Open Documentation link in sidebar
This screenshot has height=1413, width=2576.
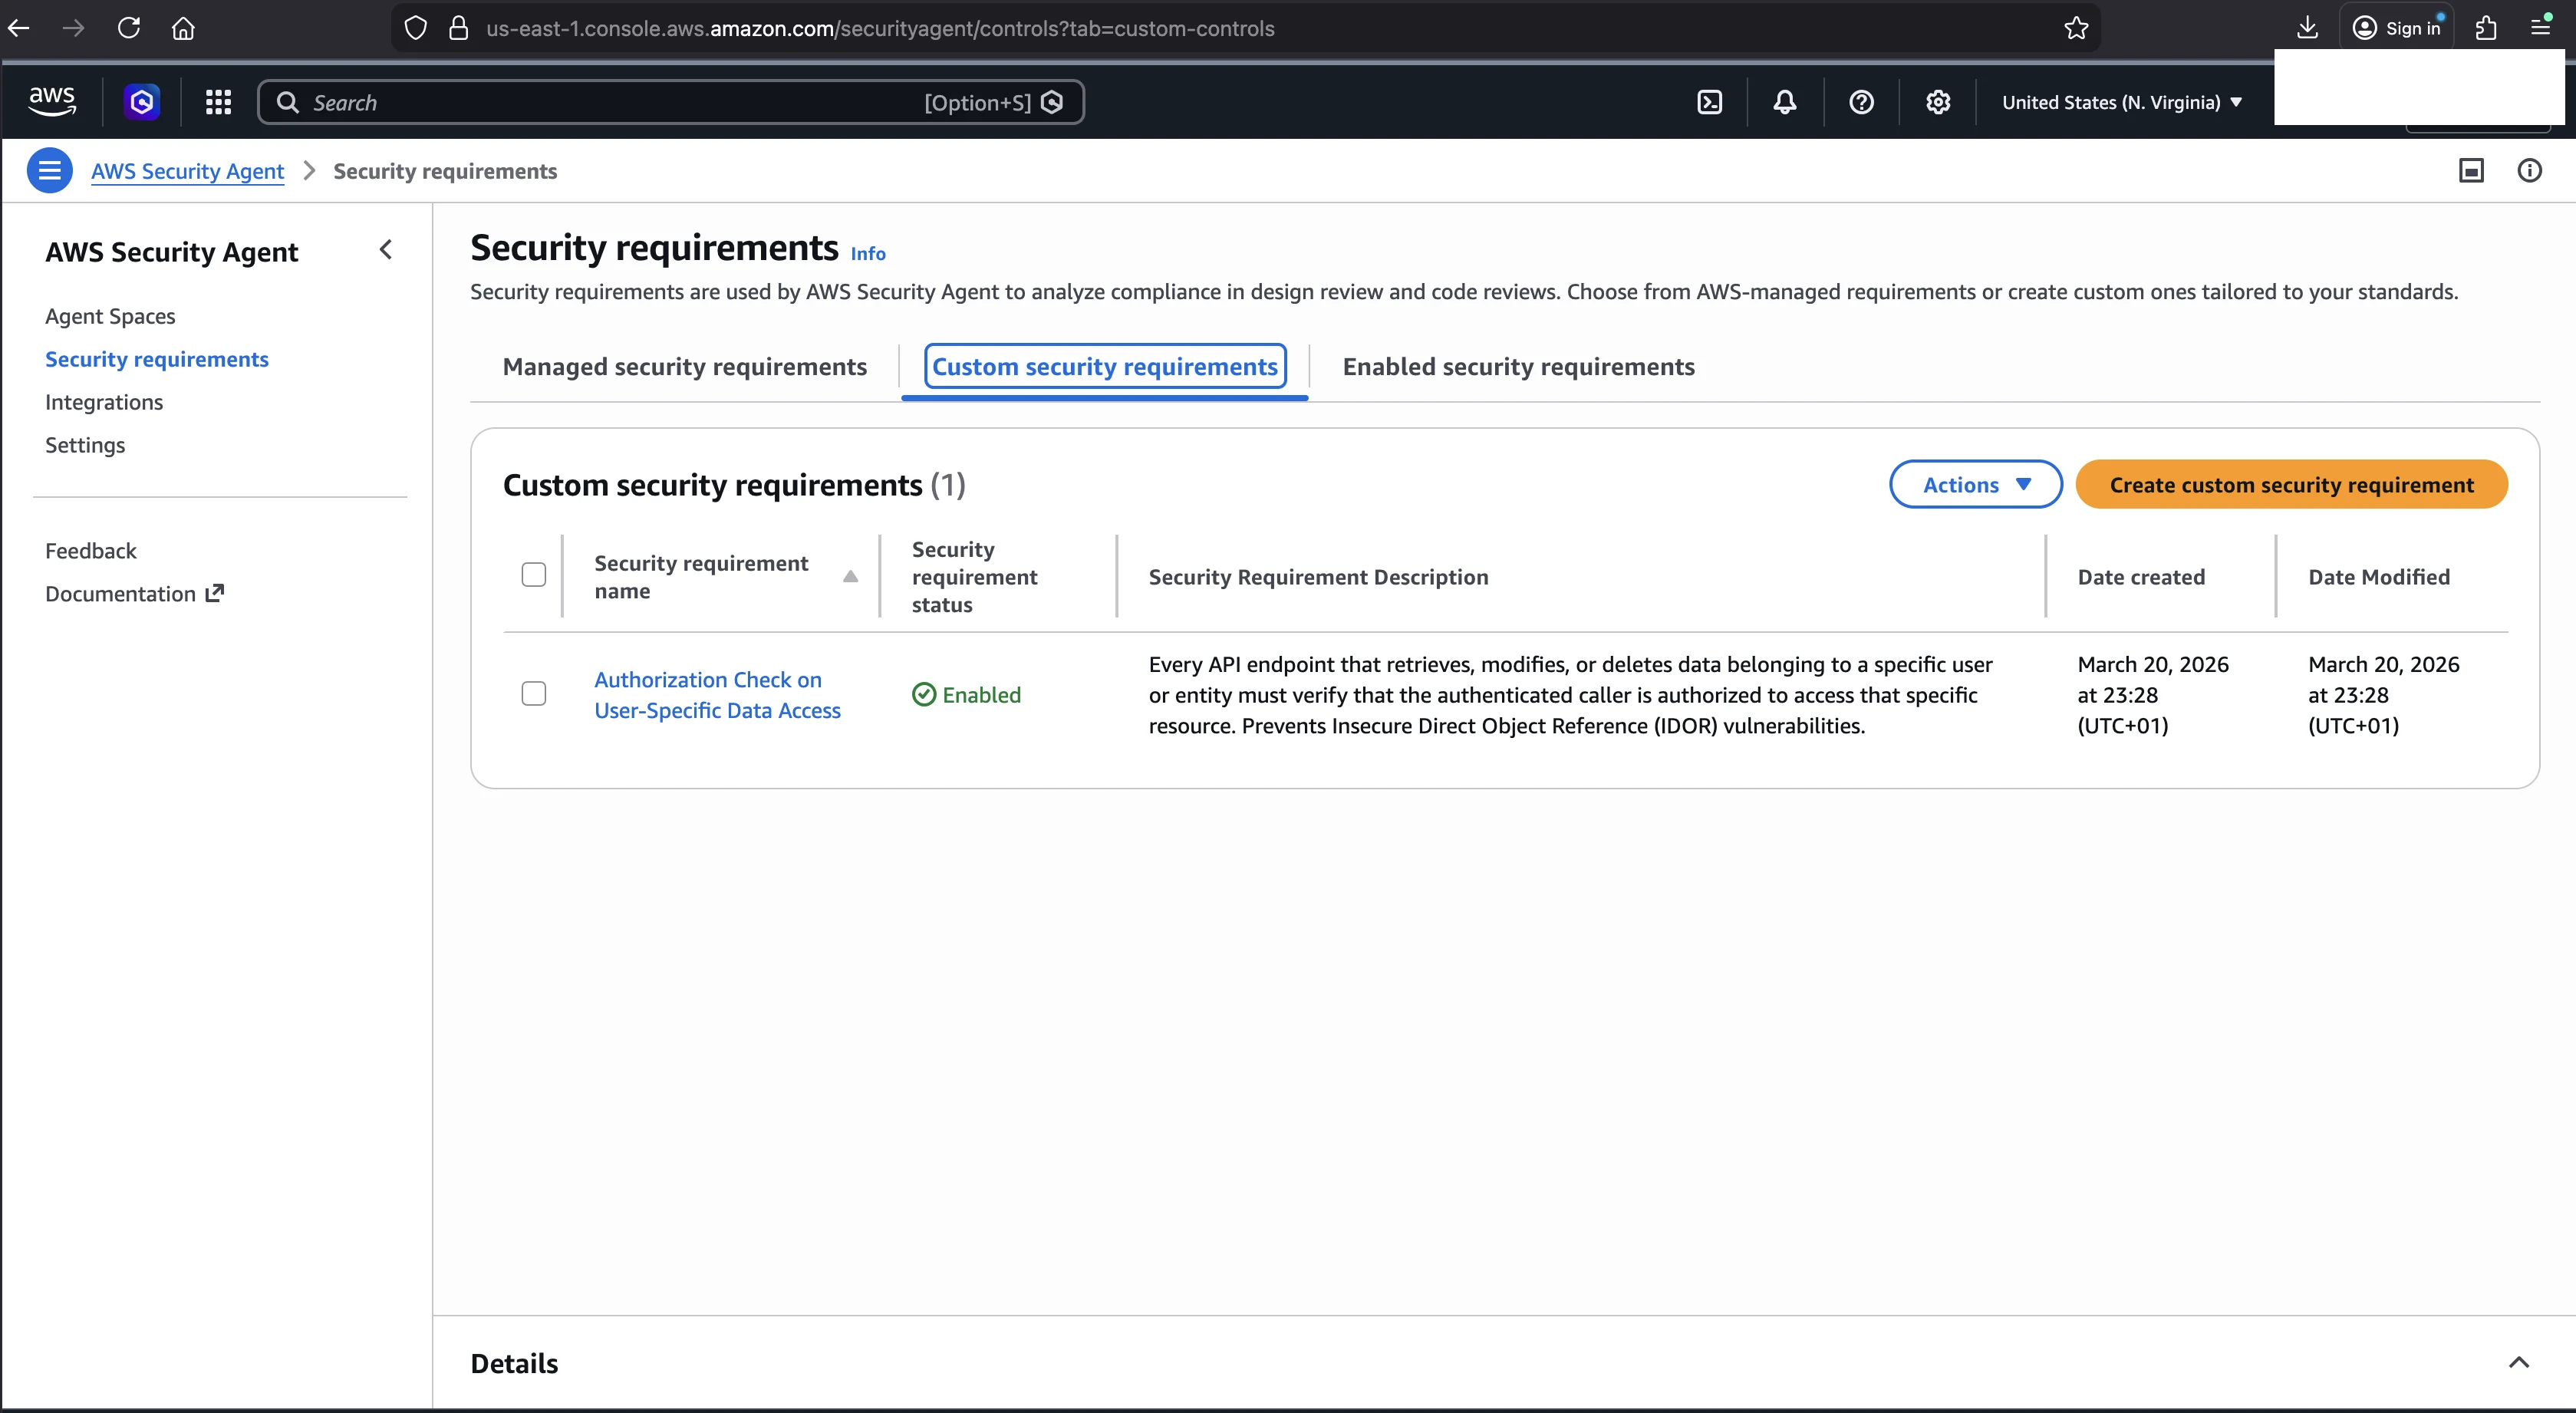click(x=134, y=594)
